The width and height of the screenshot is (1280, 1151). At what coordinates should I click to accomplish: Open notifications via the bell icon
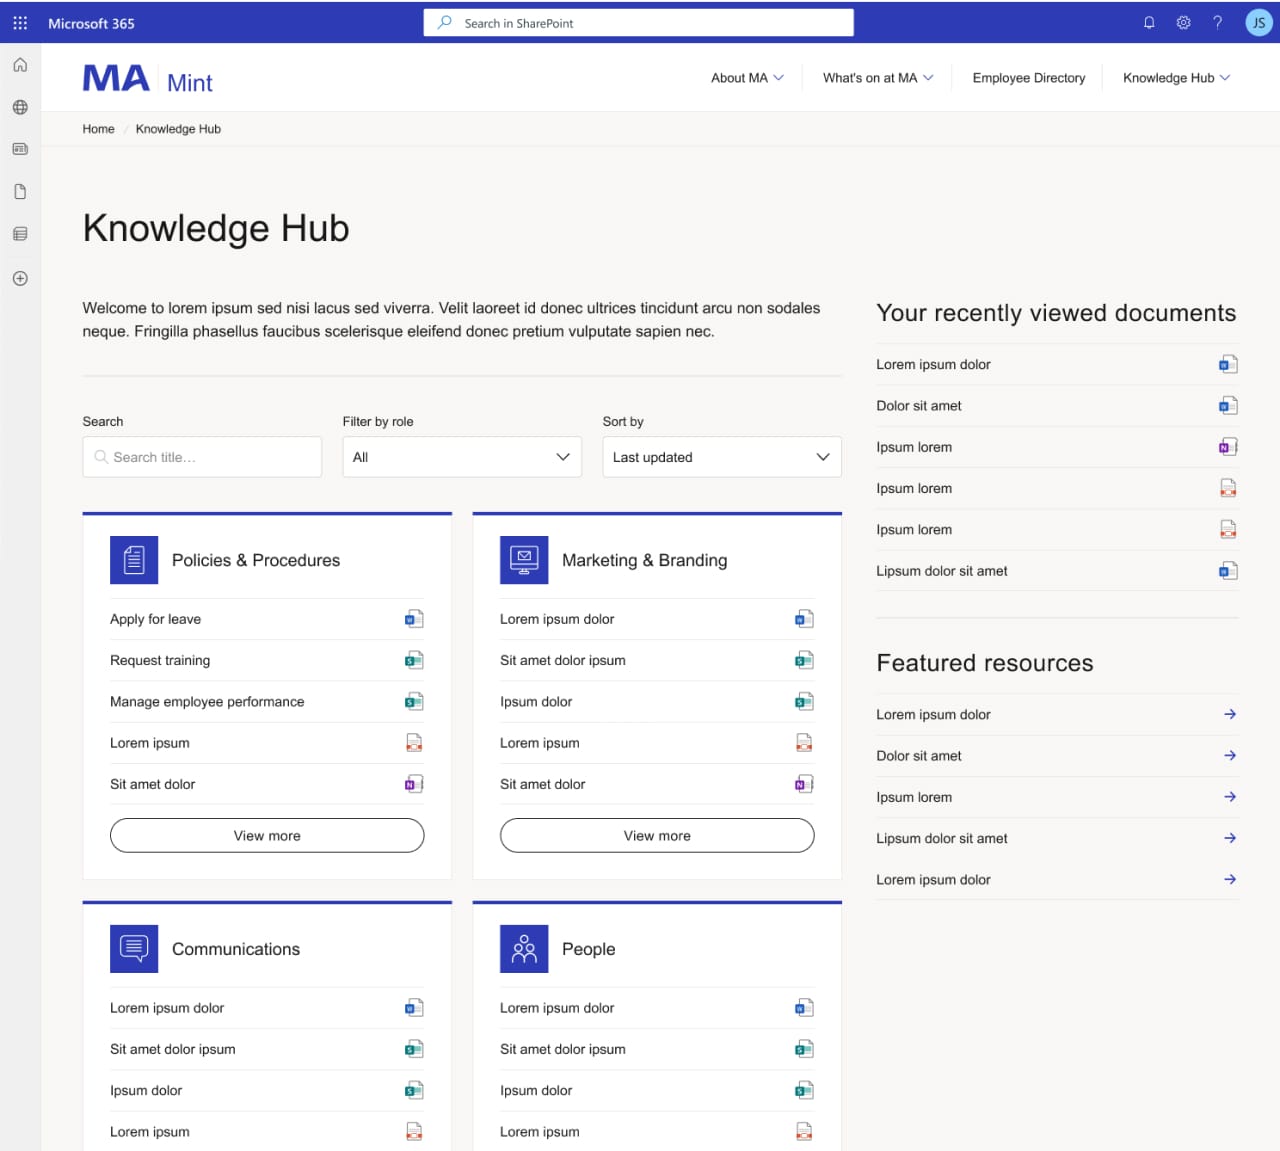click(x=1148, y=22)
